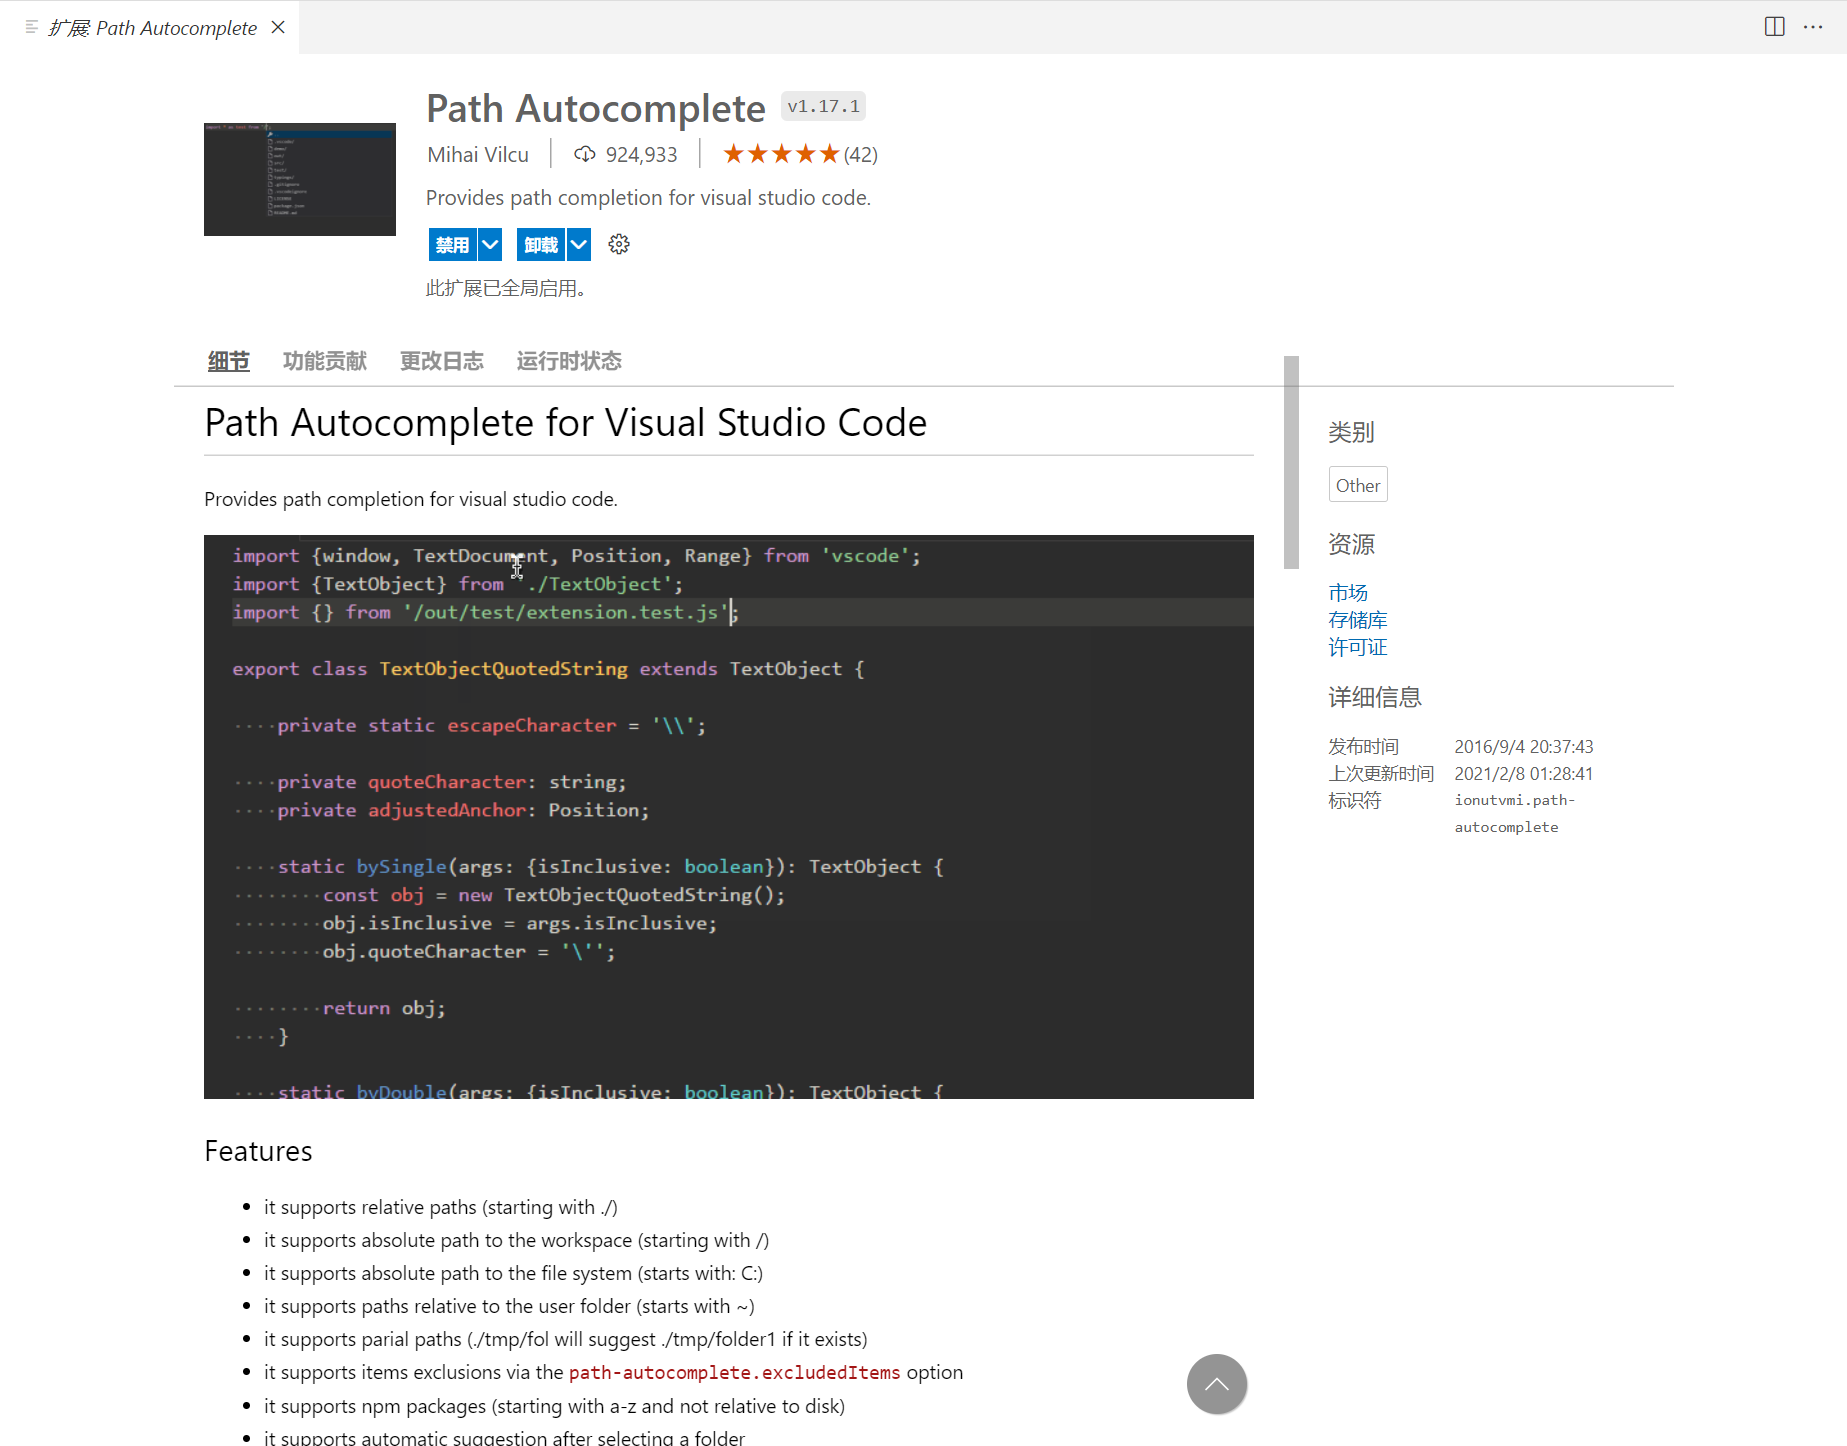Image resolution: width=1847 pixels, height=1446 pixels.
Task: Click the Path Autocomplete extension title
Action: [x=596, y=108]
